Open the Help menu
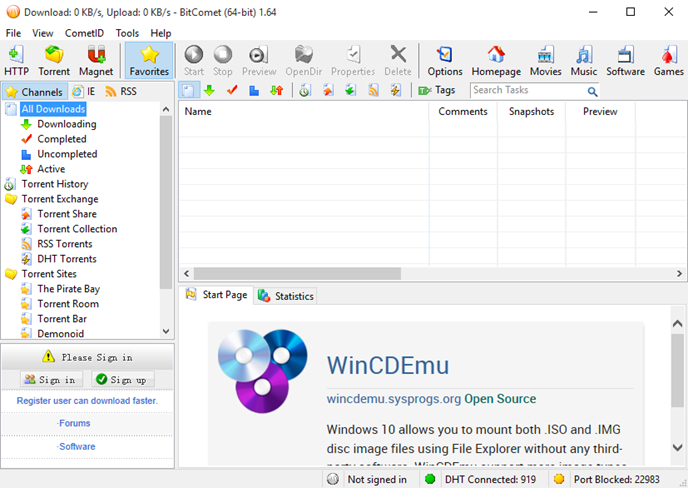The image size is (688, 488). 161,33
